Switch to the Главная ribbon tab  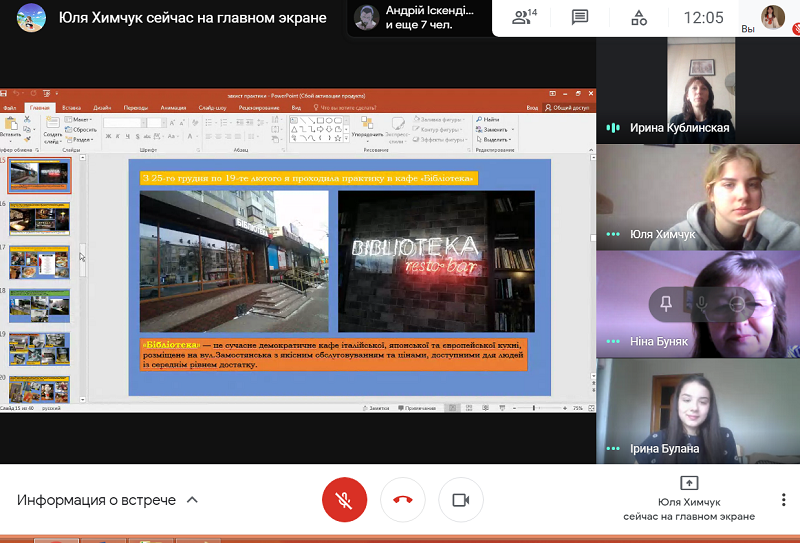tap(39, 108)
